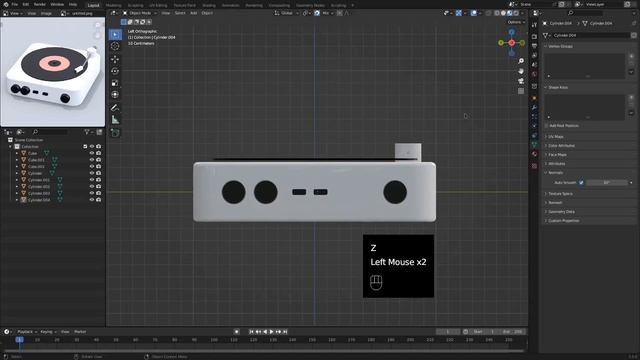The height and width of the screenshot is (360, 640).
Task: Open the Tool properties tab
Action: point(534,25)
